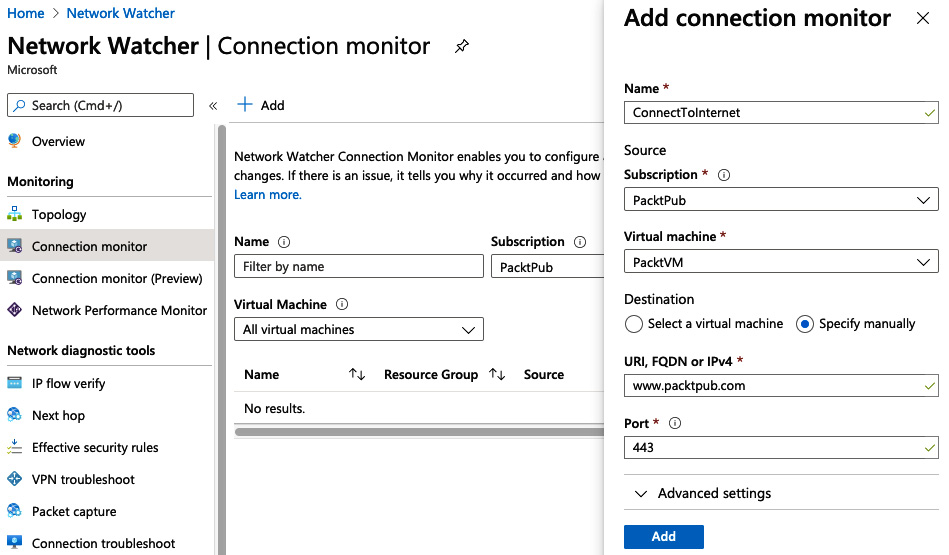Screen dimensions: 949x555
Task: Open Next hop tool
Action: [58, 416]
